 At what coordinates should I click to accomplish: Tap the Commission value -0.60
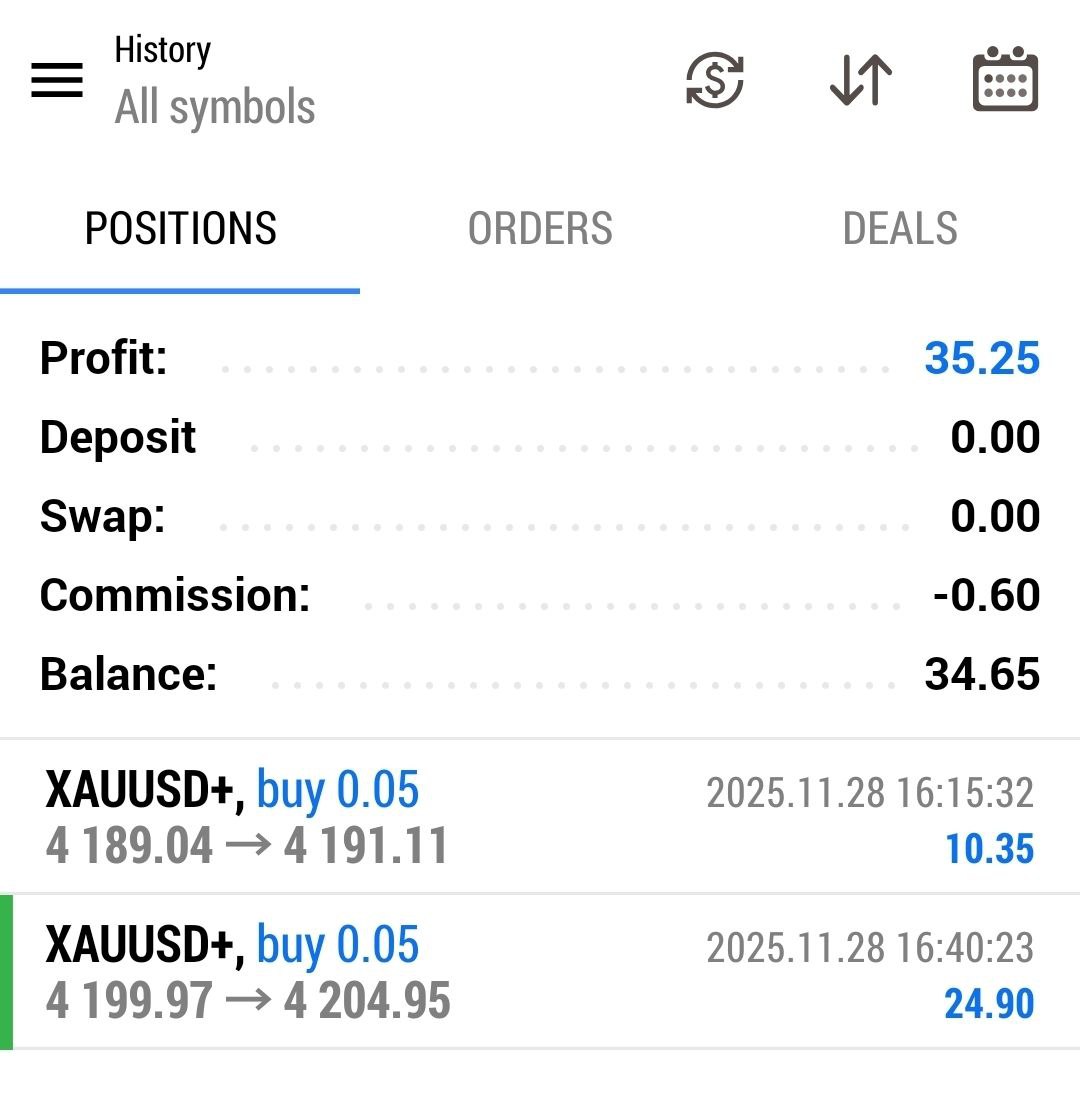click(986, 596)
